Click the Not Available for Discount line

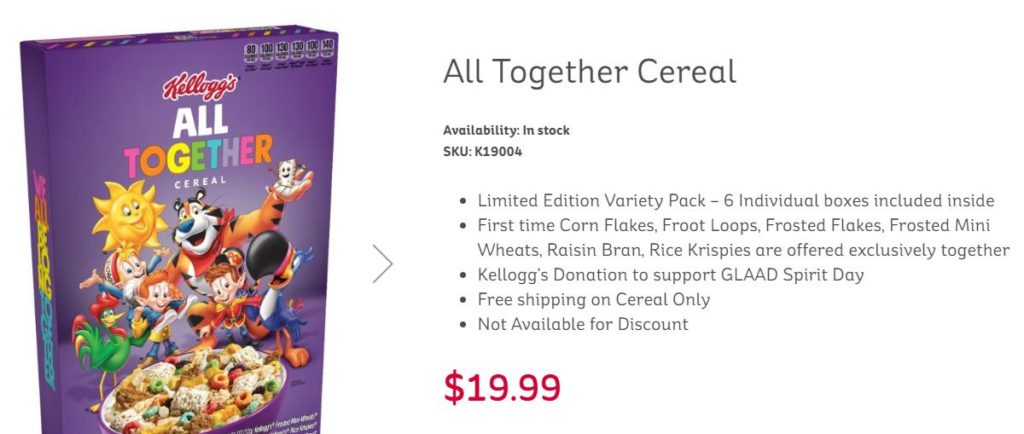pyautogui.click(x=583, y=324)
